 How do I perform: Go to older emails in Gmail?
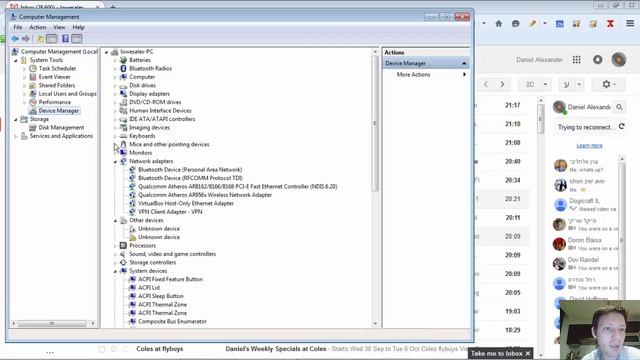(502, 84)
